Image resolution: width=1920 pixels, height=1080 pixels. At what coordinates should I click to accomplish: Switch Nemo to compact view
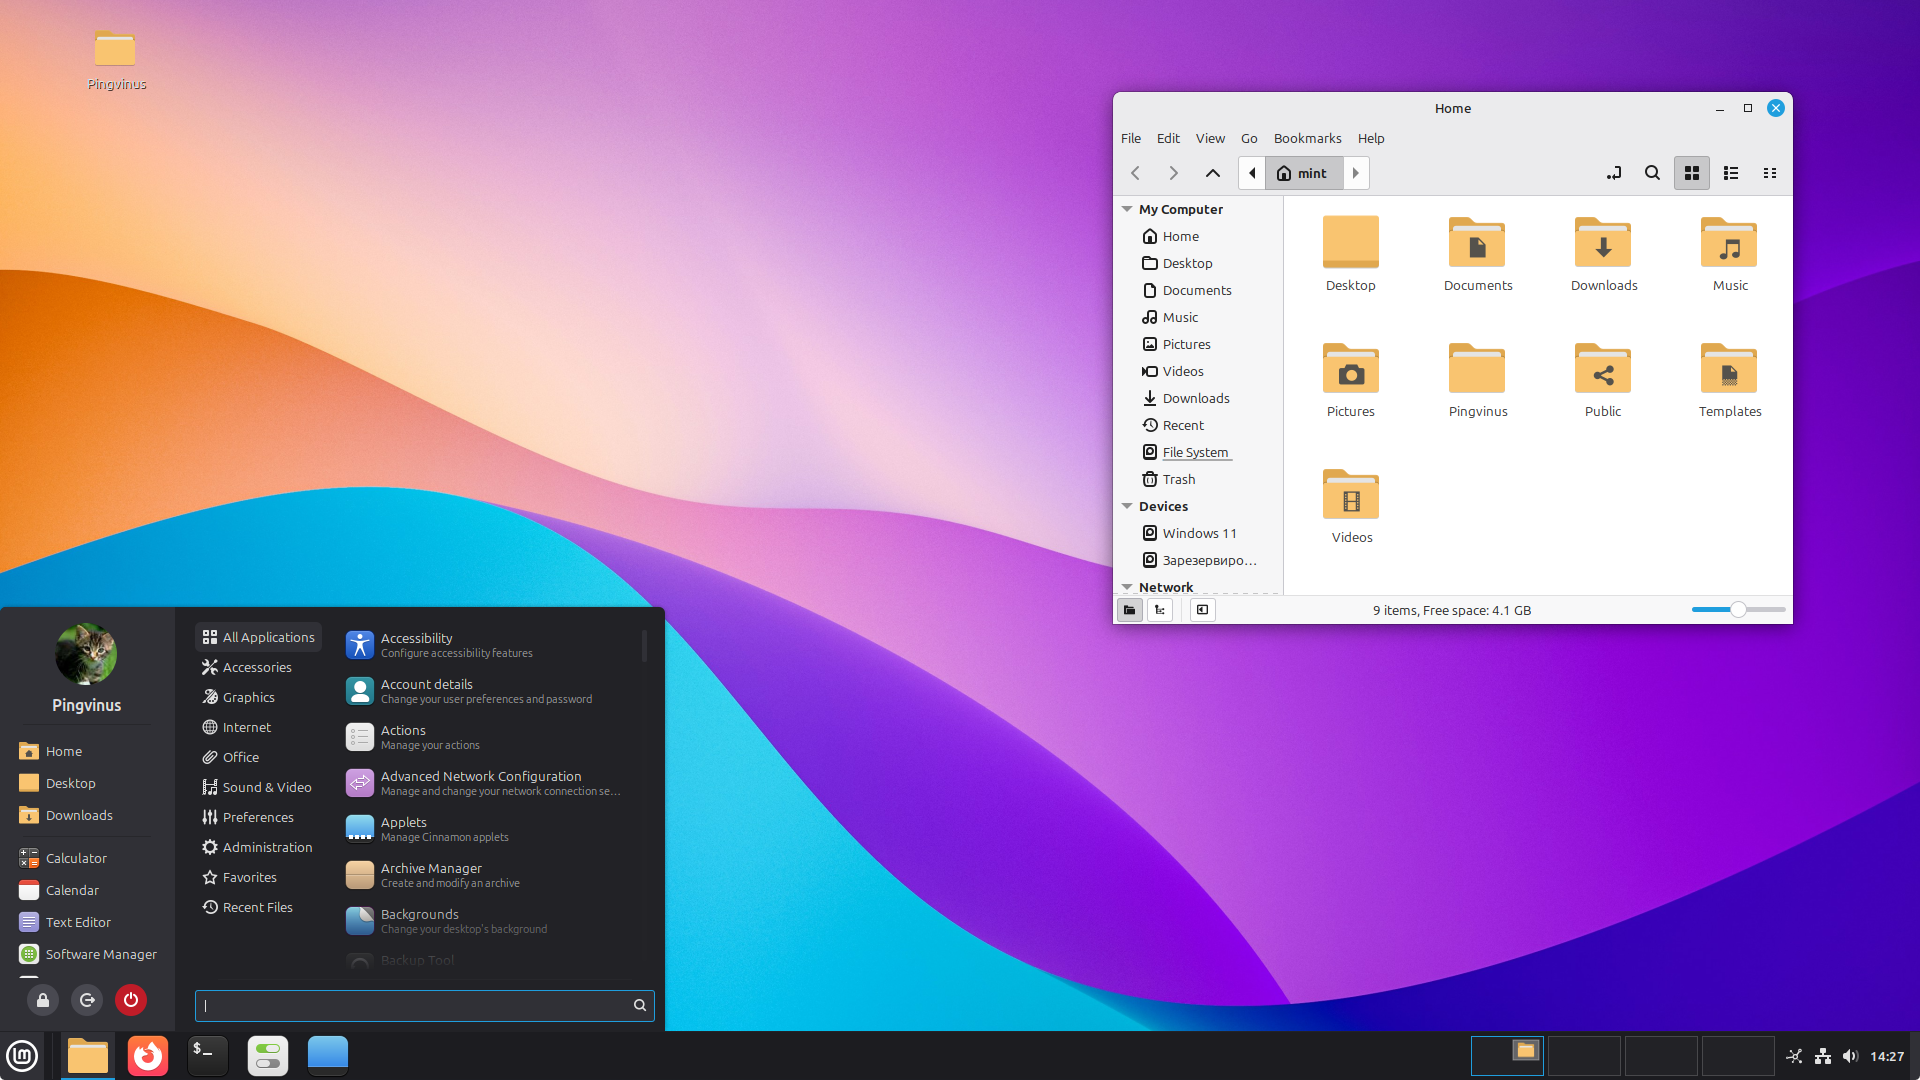click(1769, 172)
